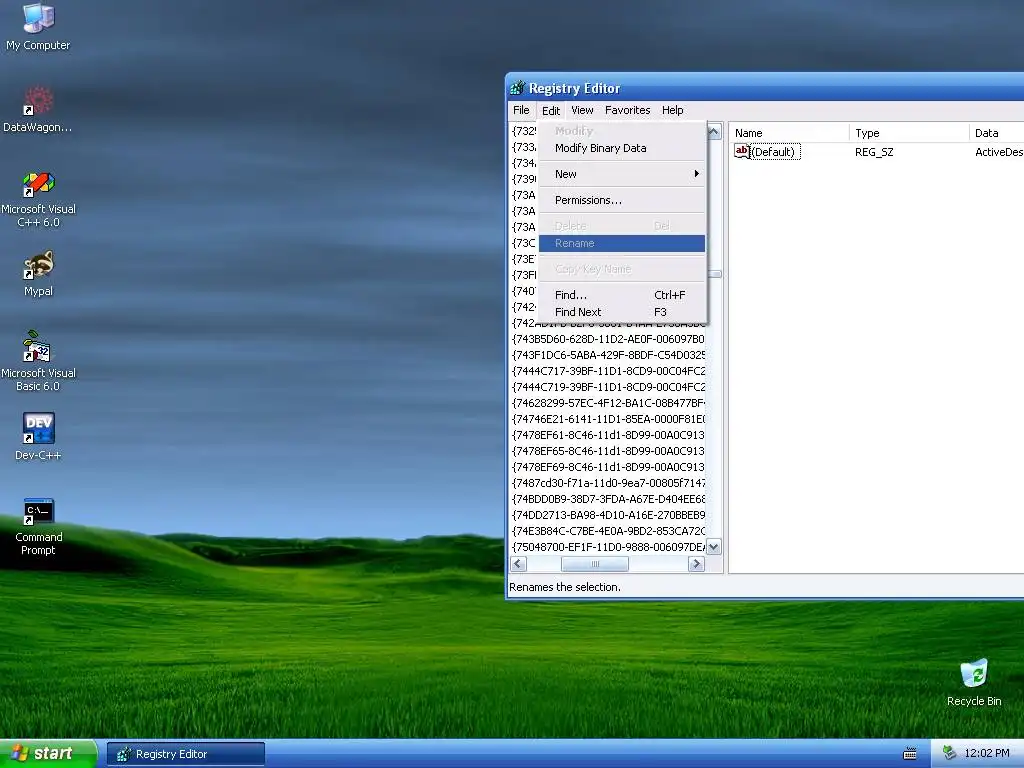1024x768 pixels.
Task: Select key {74DD2713-BA98-4D10-A16E-270BBEB9
Action: pos(608,515)
